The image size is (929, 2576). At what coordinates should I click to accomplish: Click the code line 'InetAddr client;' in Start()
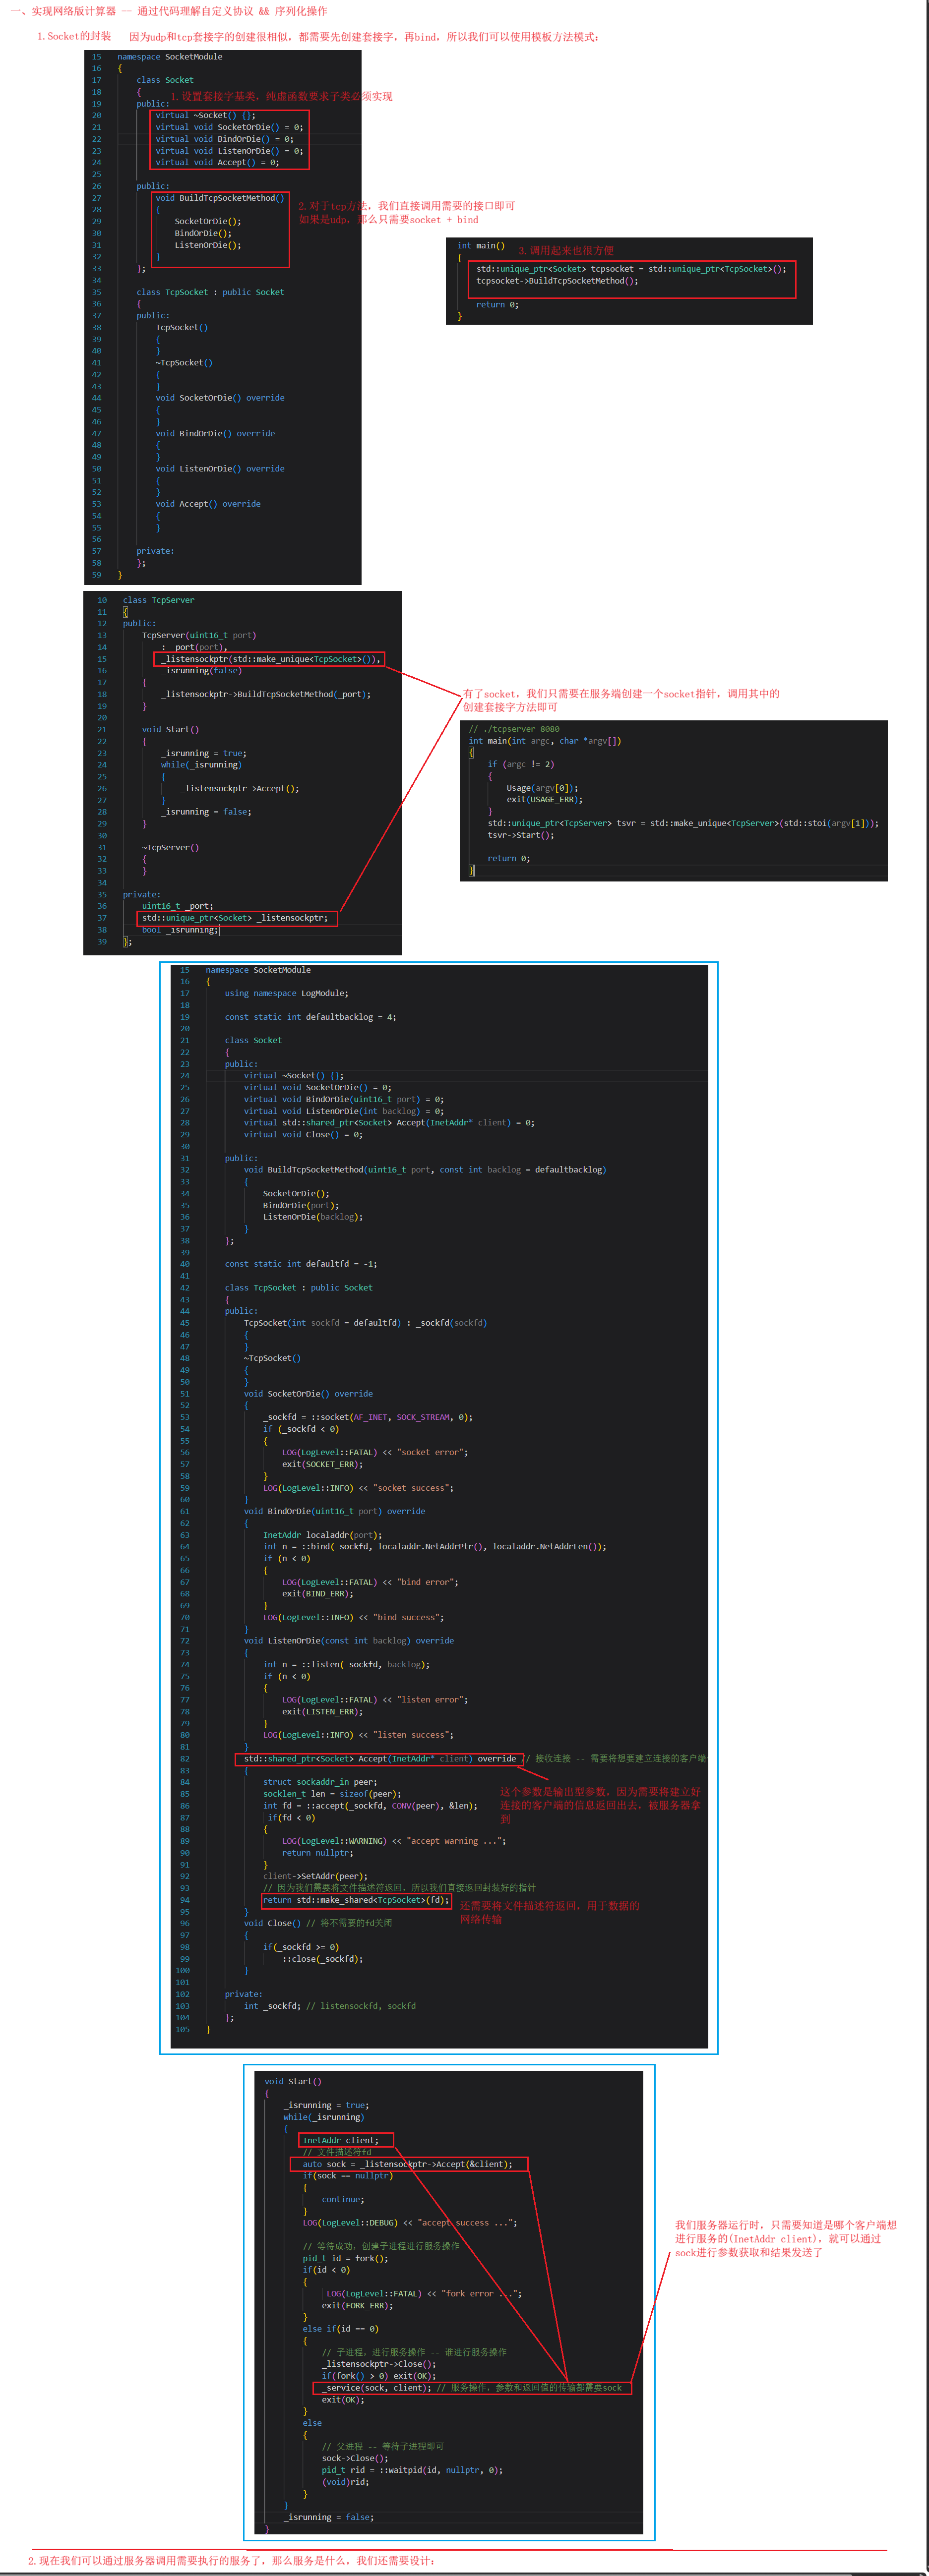[x=341, y=2140]
